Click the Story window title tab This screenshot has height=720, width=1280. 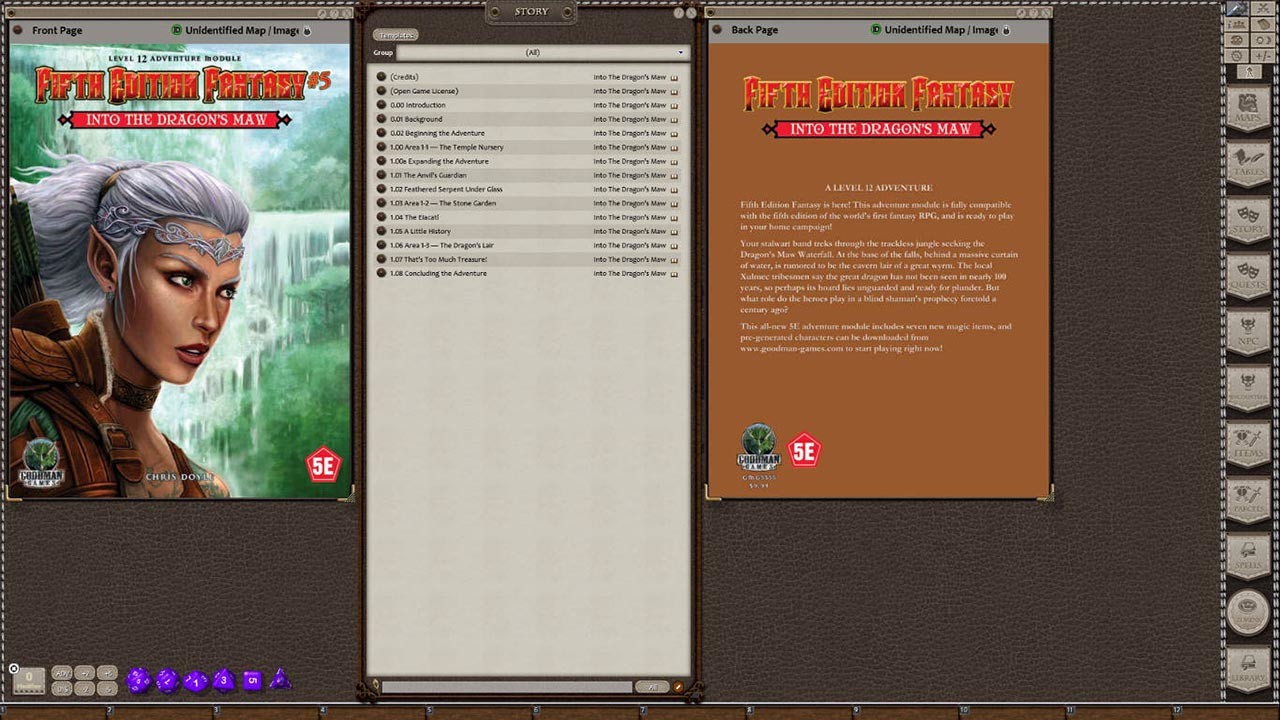[531, 12]
